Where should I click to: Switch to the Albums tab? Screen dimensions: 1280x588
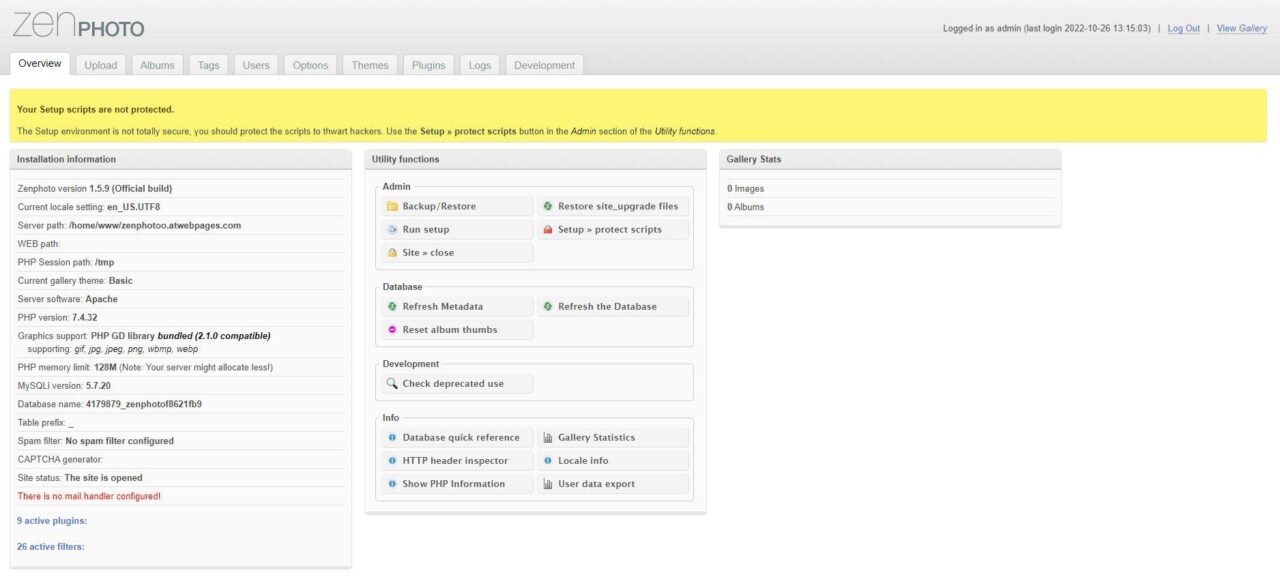[157, 64]
